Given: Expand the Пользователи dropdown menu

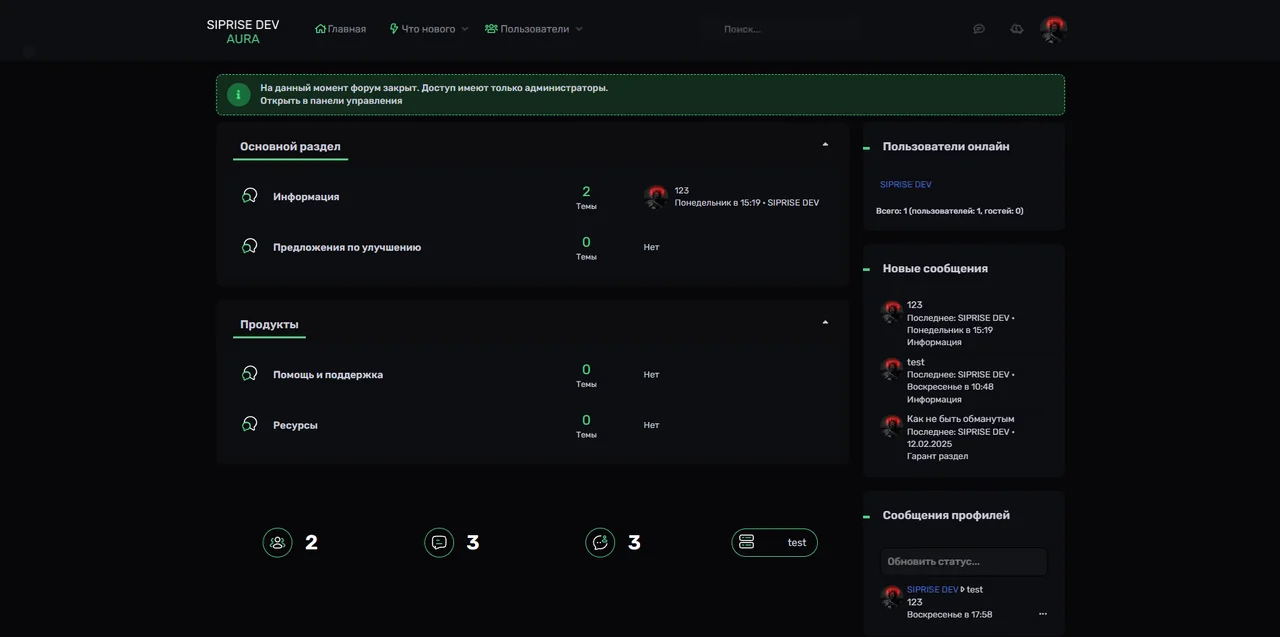Looking at the screenshot, I should point(579,30).
